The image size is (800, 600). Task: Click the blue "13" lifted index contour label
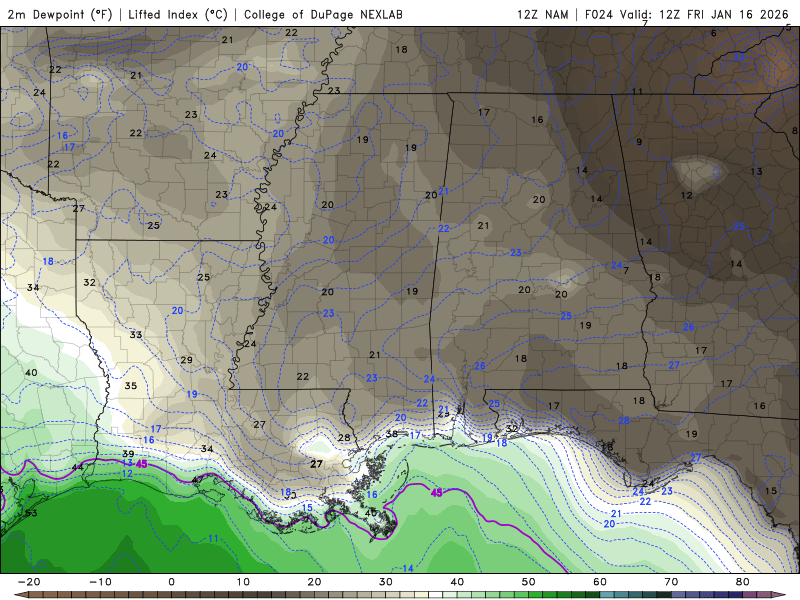(128, 463)
